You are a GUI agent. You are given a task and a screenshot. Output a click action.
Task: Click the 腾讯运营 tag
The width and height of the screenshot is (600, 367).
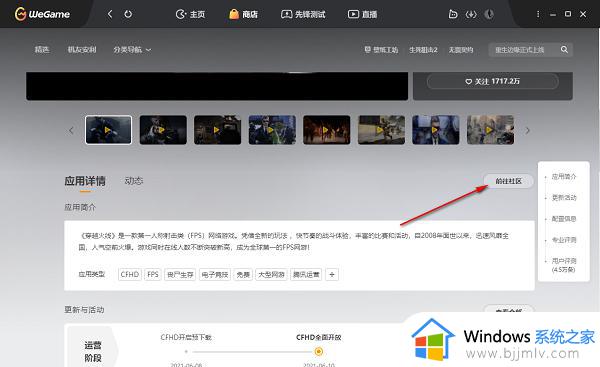tap(306, 274)
